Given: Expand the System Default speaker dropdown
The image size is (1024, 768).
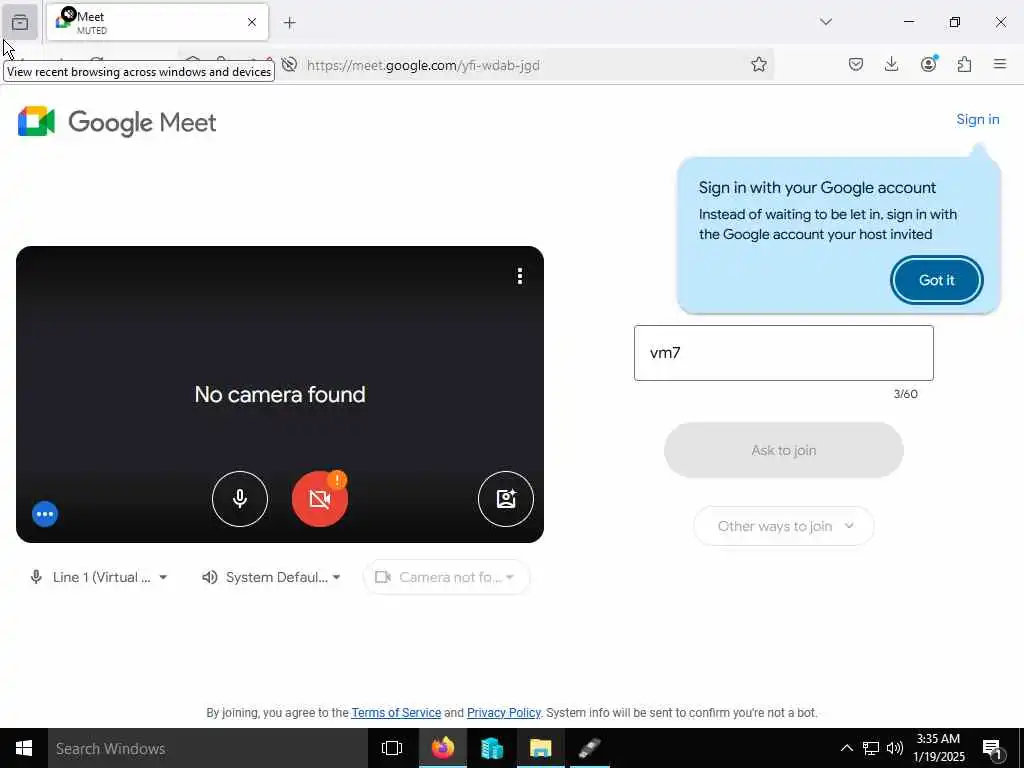Looking at the screenshot, I should click(271, 577).
